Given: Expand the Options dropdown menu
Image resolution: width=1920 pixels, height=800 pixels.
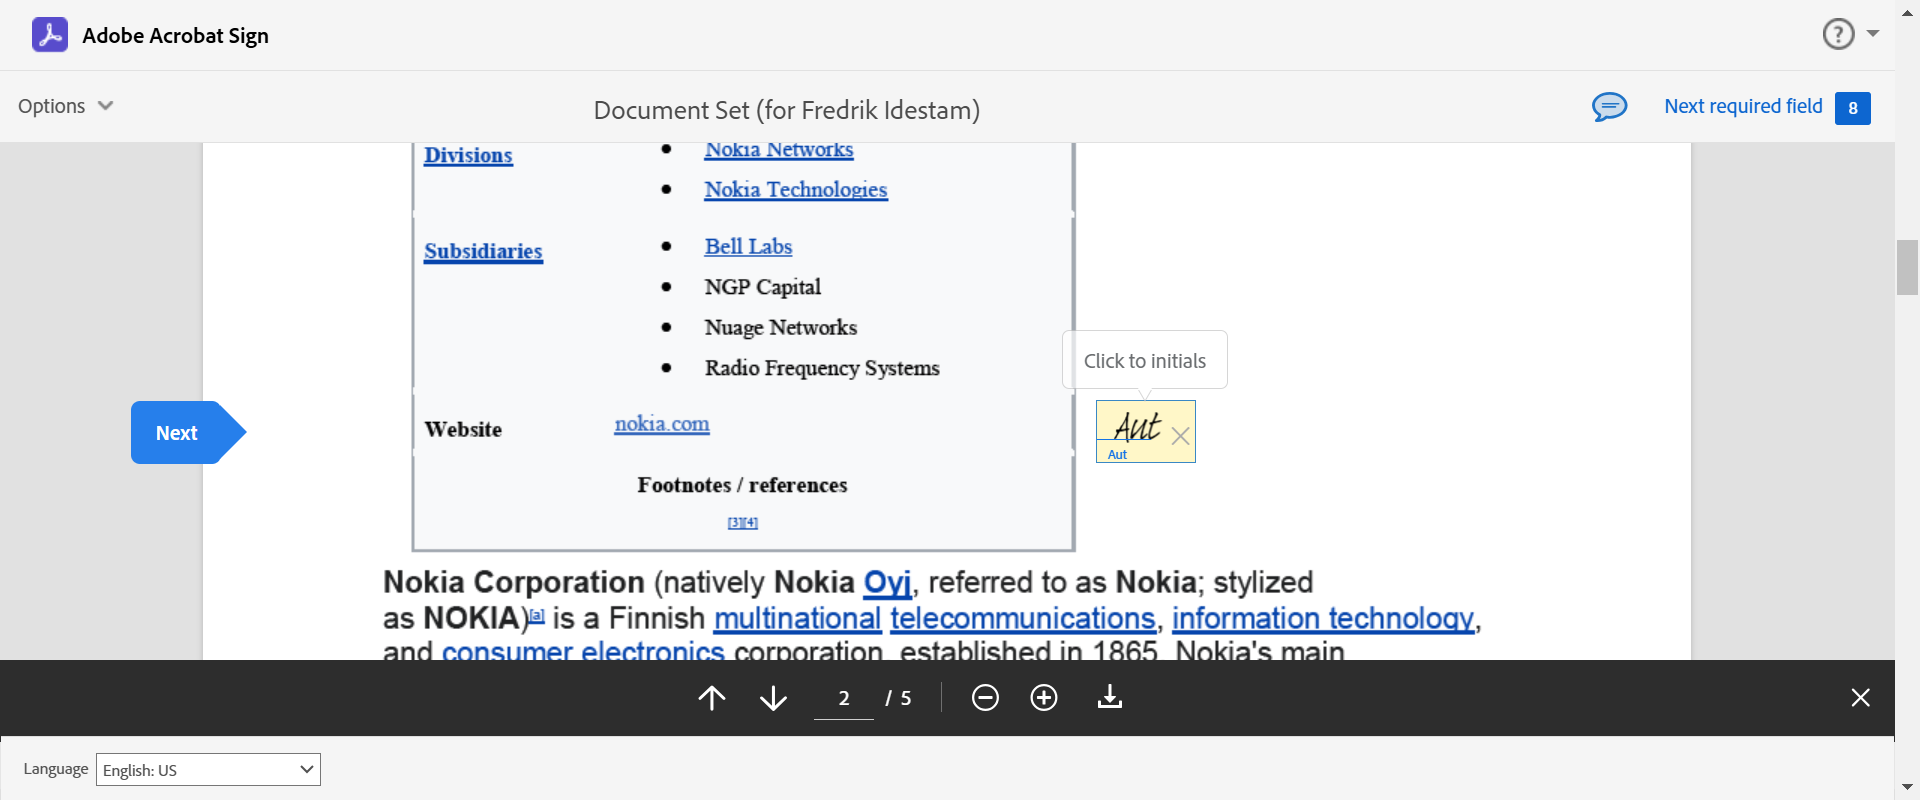Looking at the screenshot, I should pos(66,106).
